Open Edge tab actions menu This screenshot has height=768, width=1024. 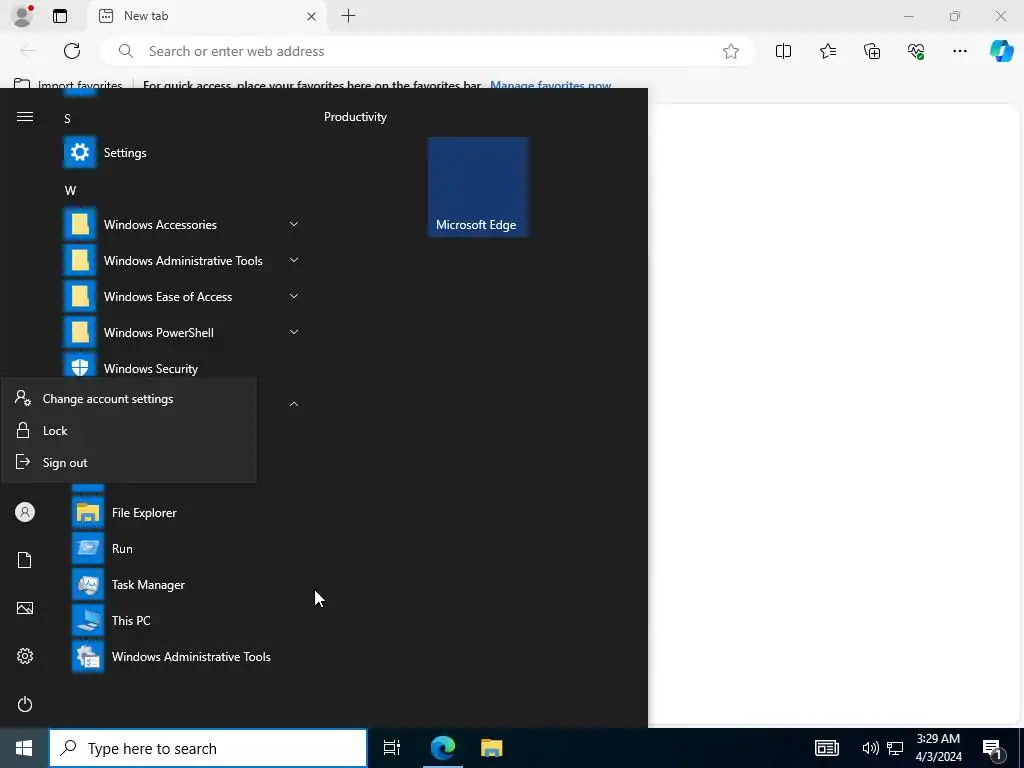click(60, 16)
